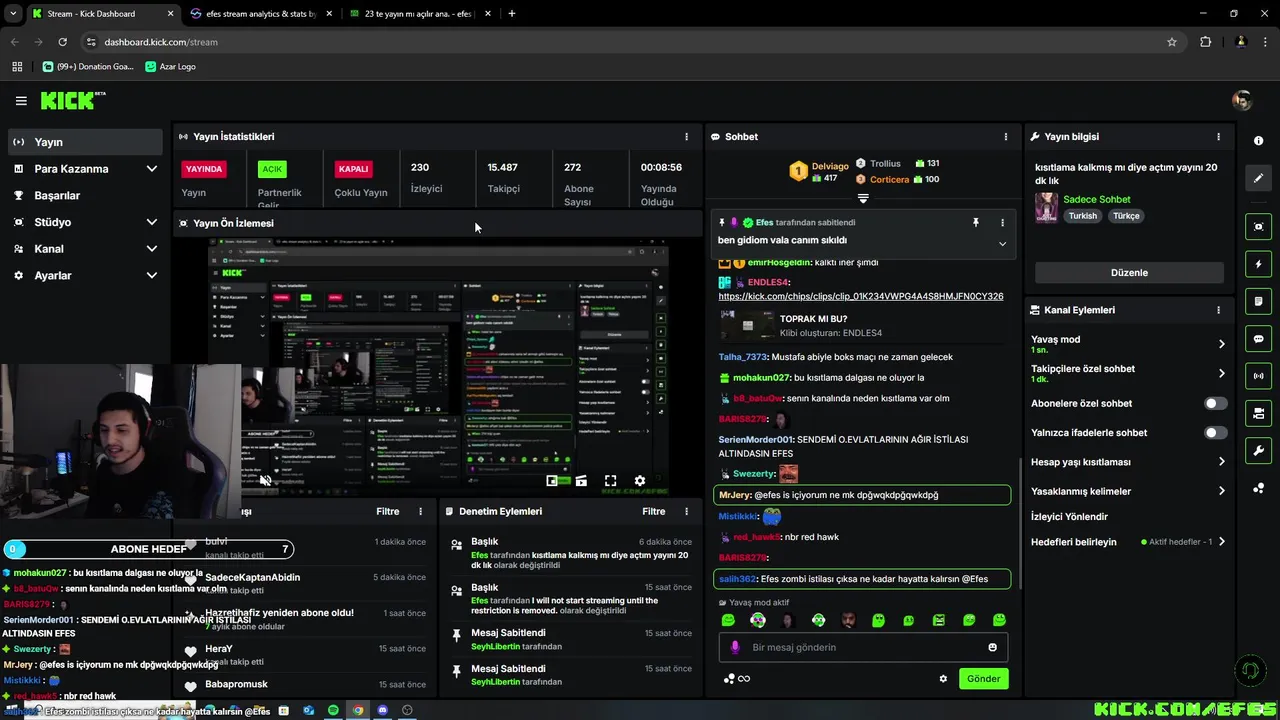Open the Denetim Eylemleri panel options menu

click(686, 511)
